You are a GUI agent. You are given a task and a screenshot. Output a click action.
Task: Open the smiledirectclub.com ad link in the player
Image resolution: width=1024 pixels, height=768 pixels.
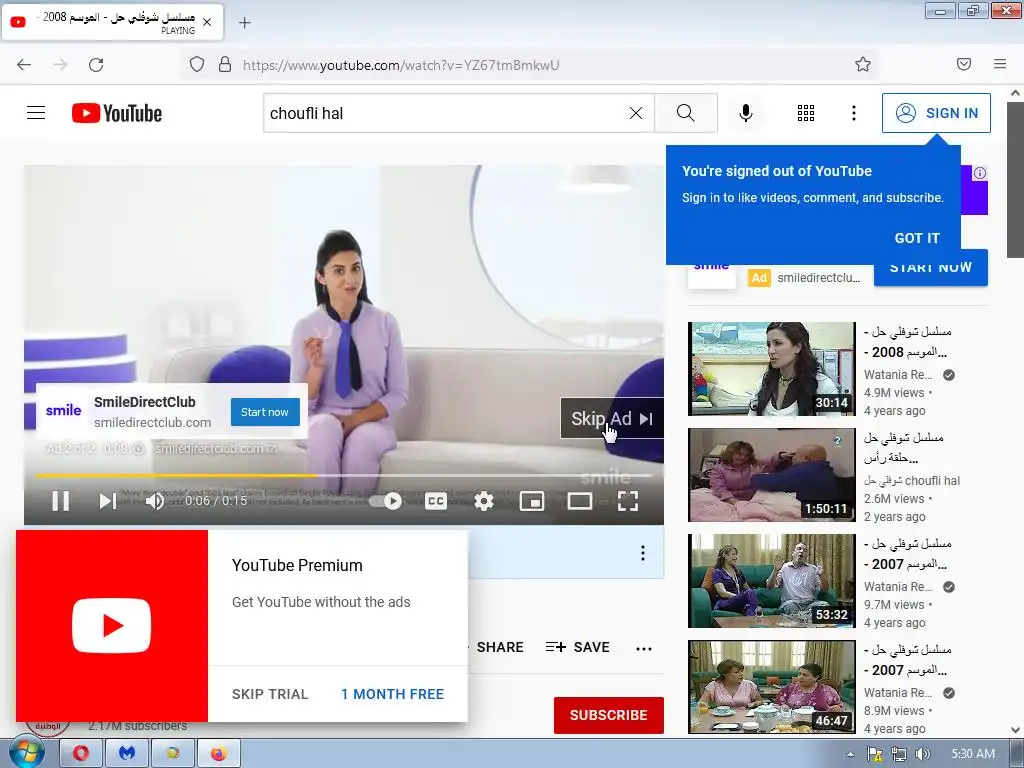tap(216, 449)
